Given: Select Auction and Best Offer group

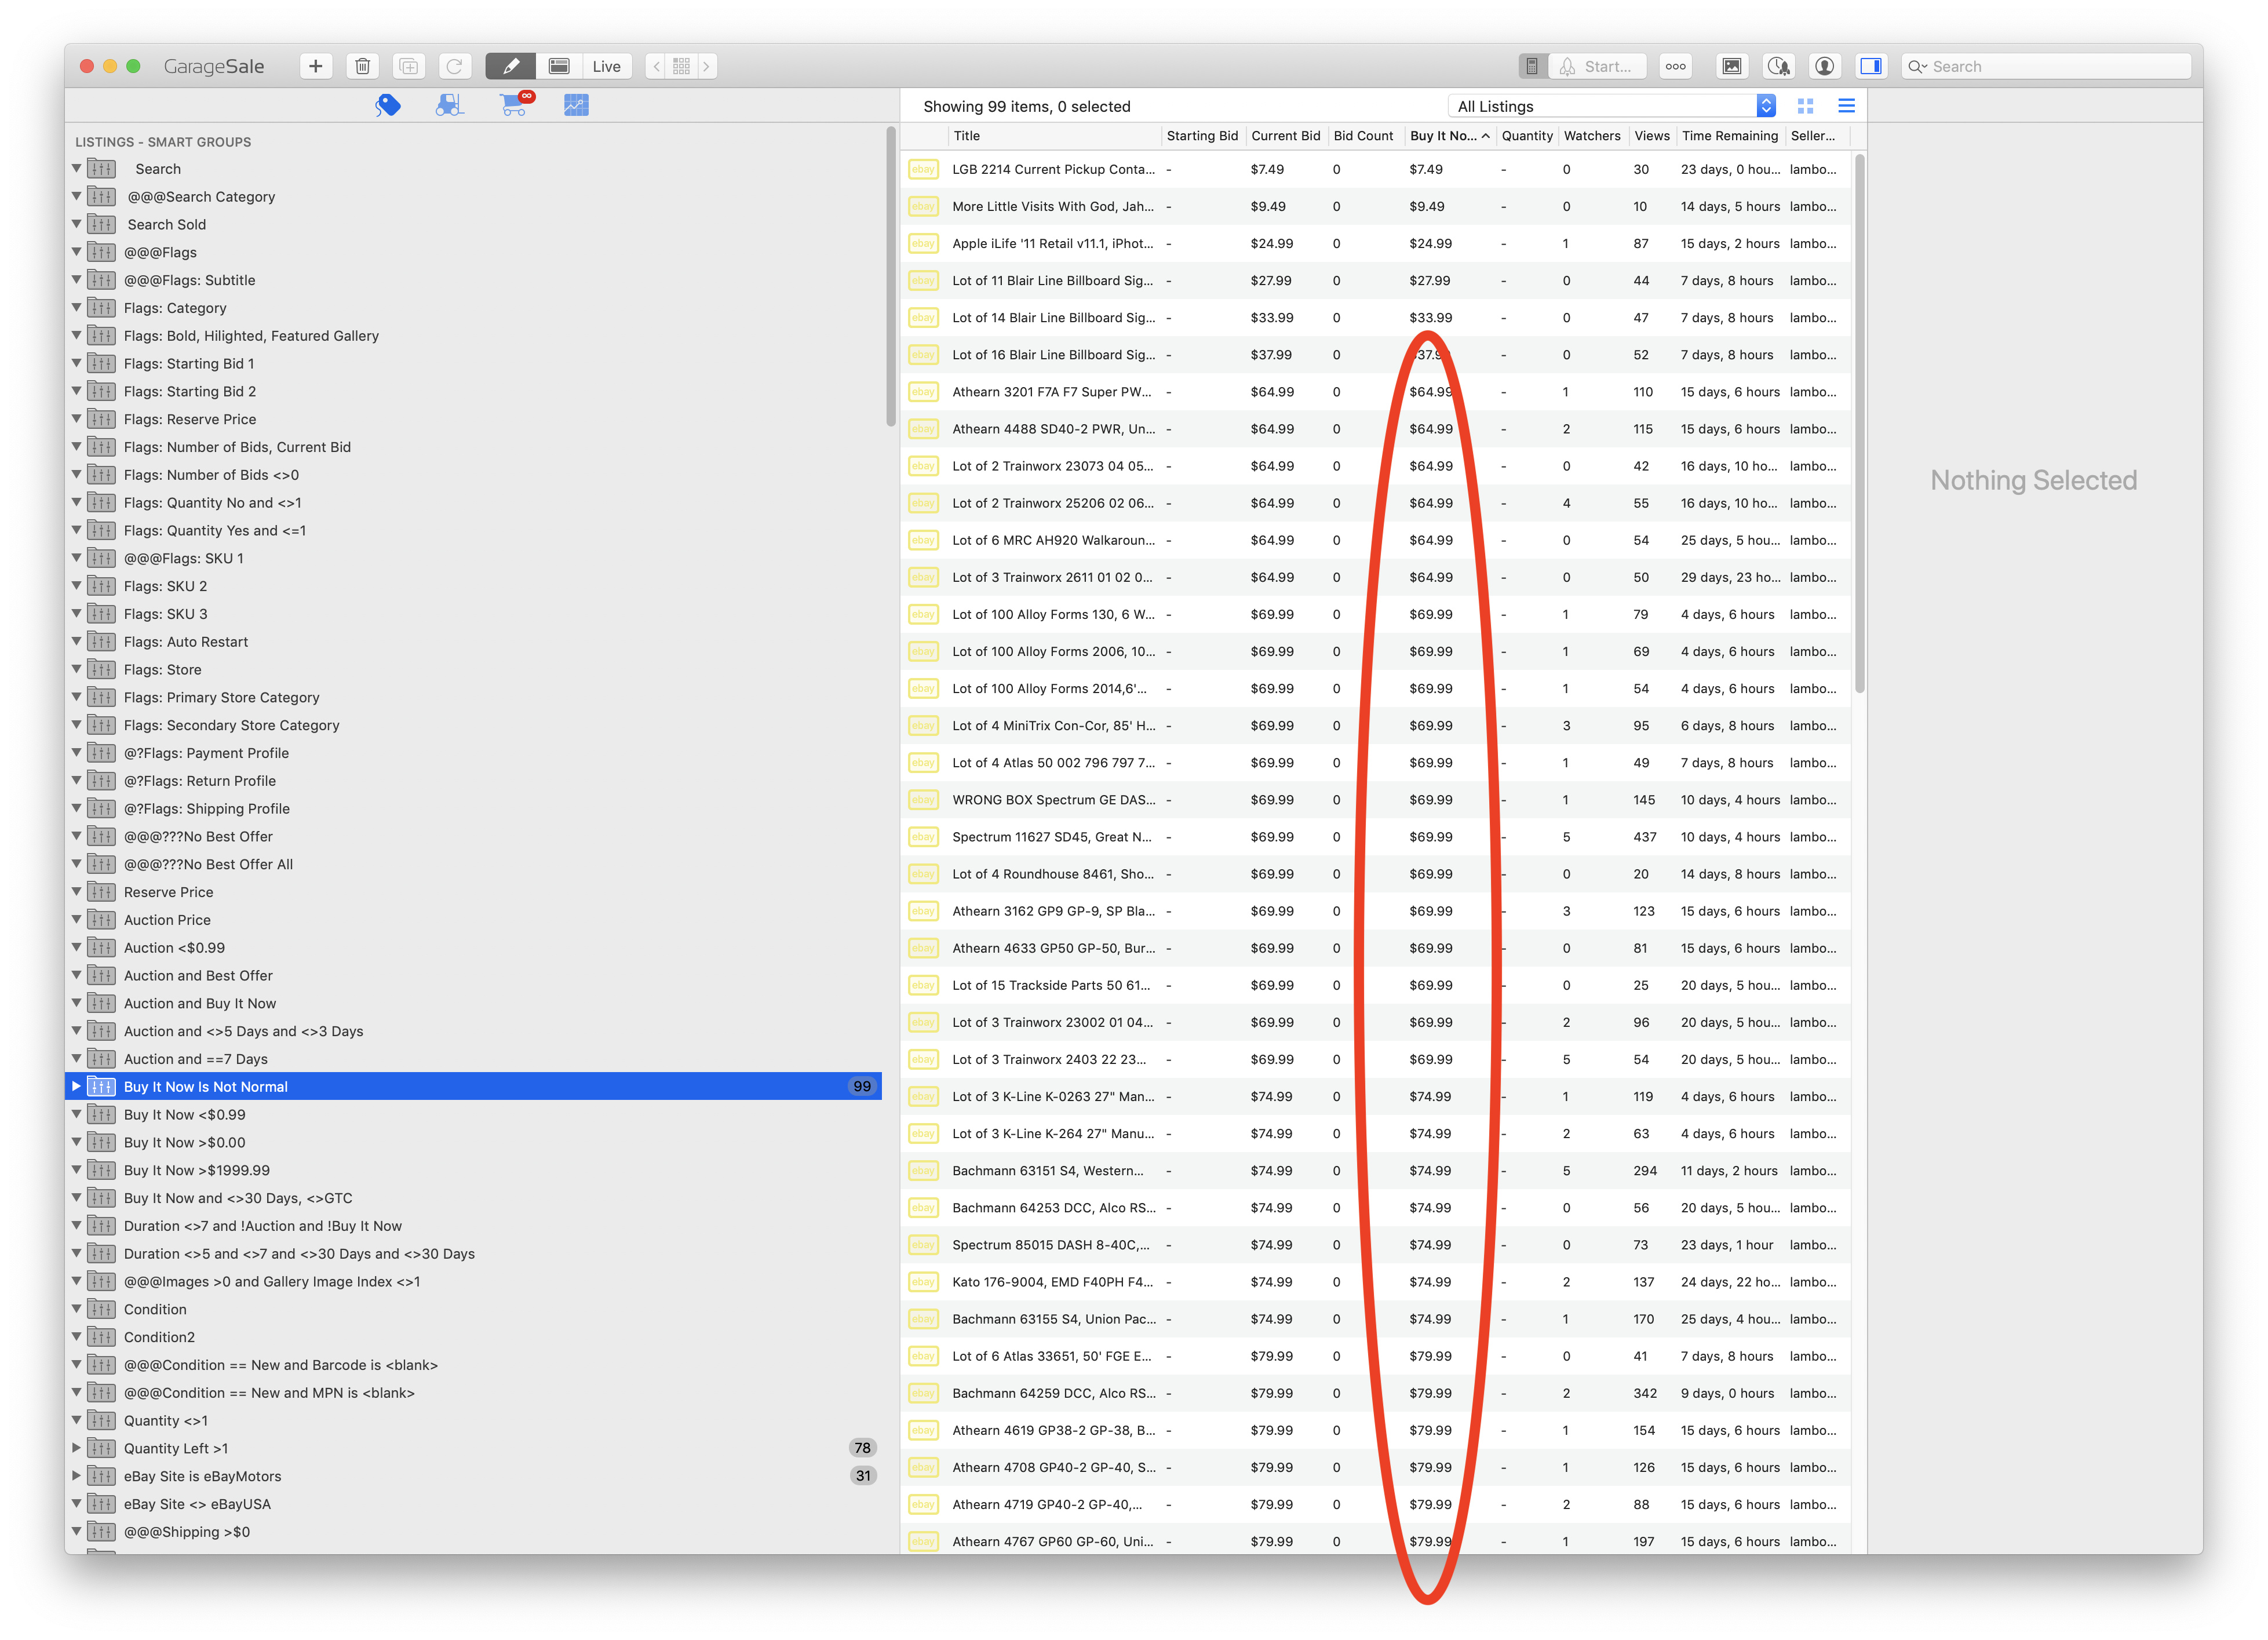Looking at the screenshot, I should click(x=474, y=975).
